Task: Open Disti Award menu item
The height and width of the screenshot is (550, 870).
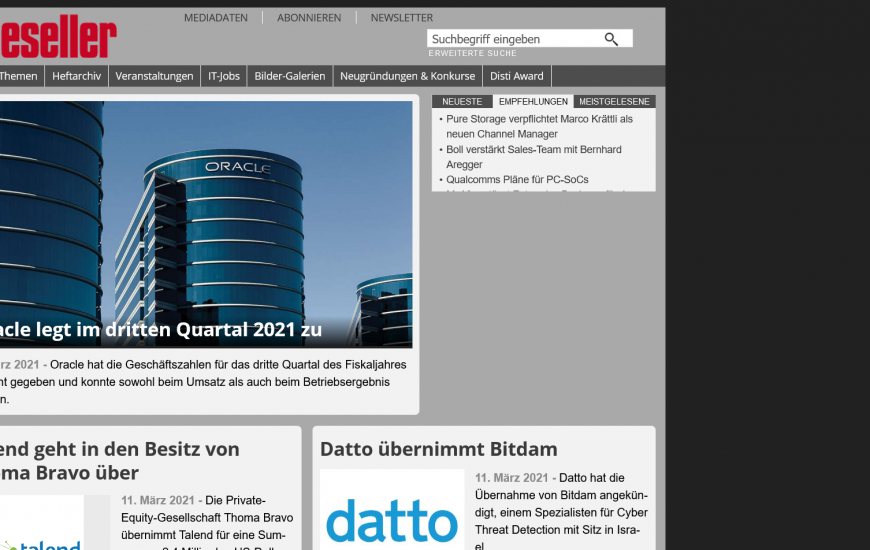Action: click(517, 76)
